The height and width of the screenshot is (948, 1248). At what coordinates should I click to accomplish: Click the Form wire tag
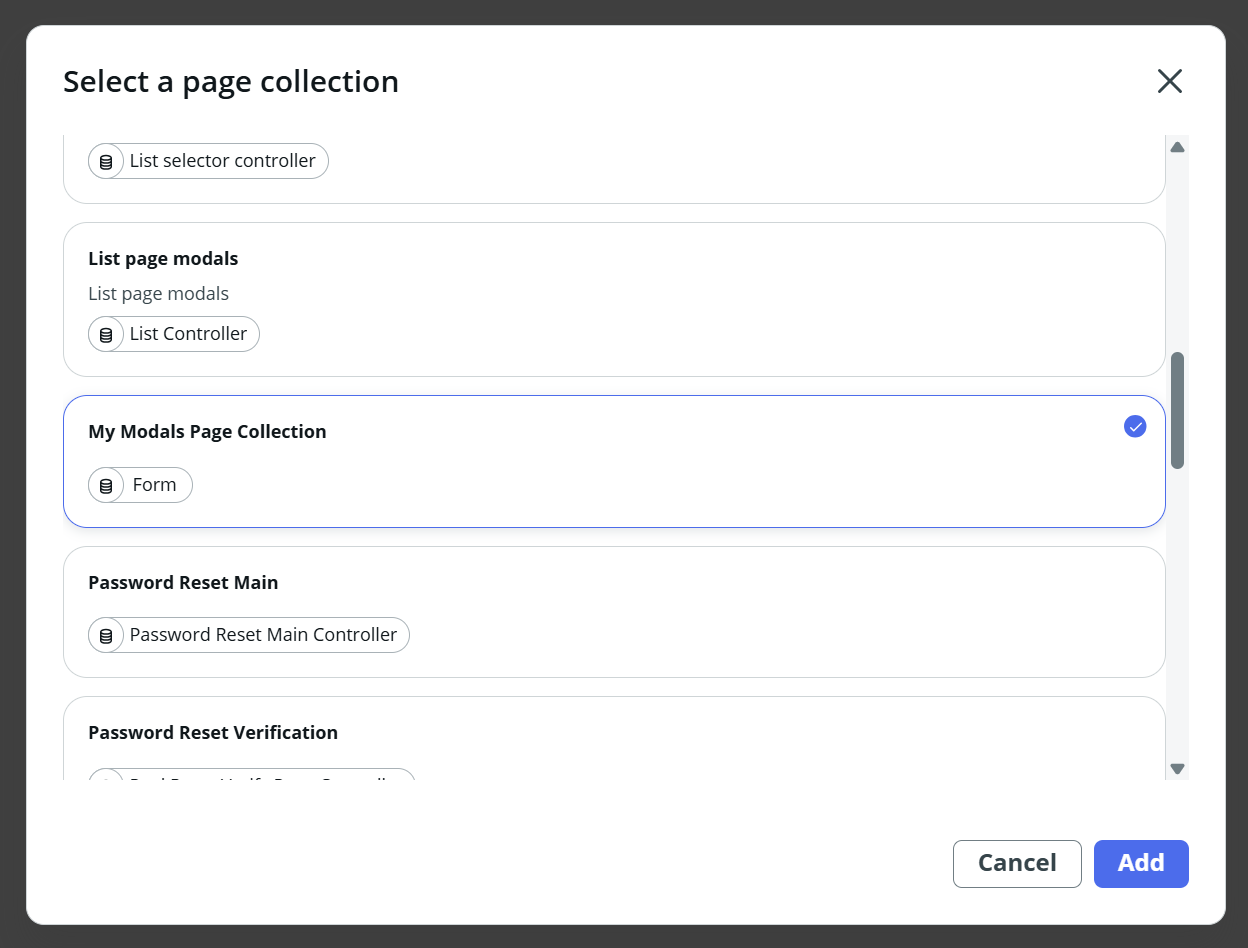pos(154,485)
